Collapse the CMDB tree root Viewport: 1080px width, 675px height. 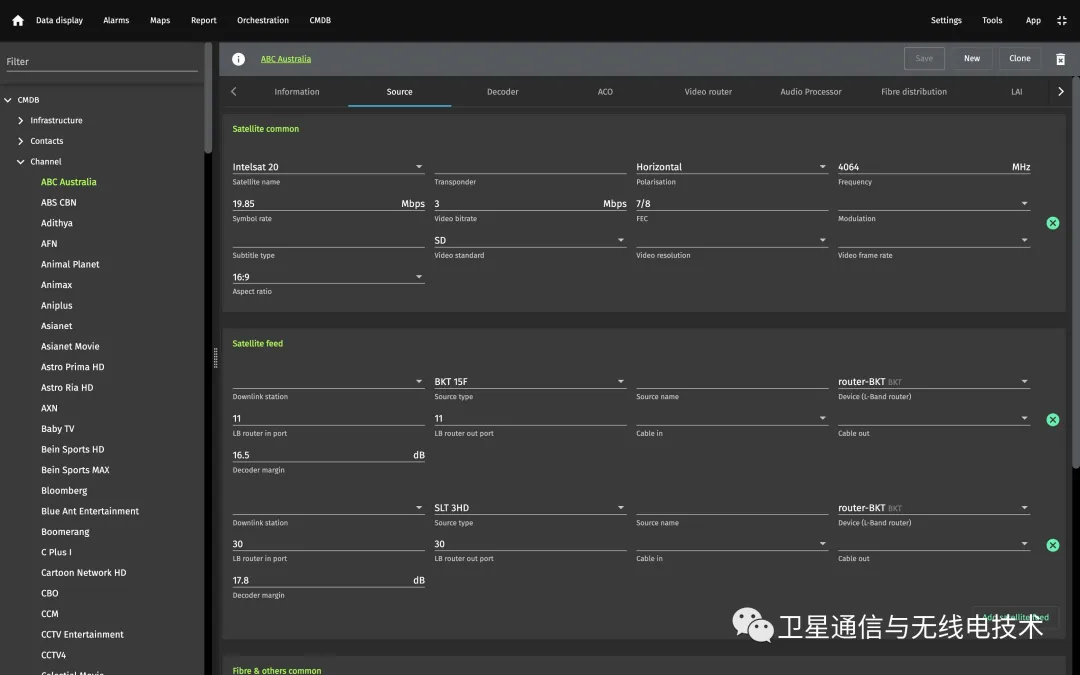(x=8, y=100)
